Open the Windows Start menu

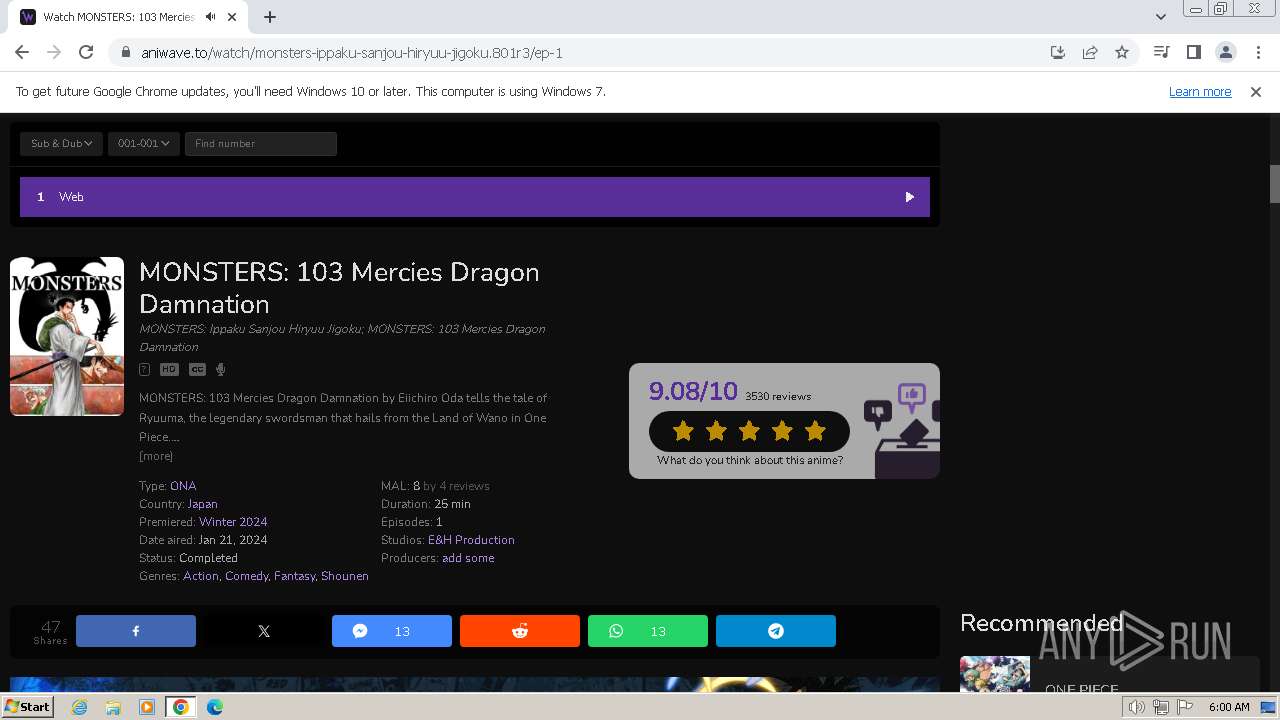(x=28, y=707)
